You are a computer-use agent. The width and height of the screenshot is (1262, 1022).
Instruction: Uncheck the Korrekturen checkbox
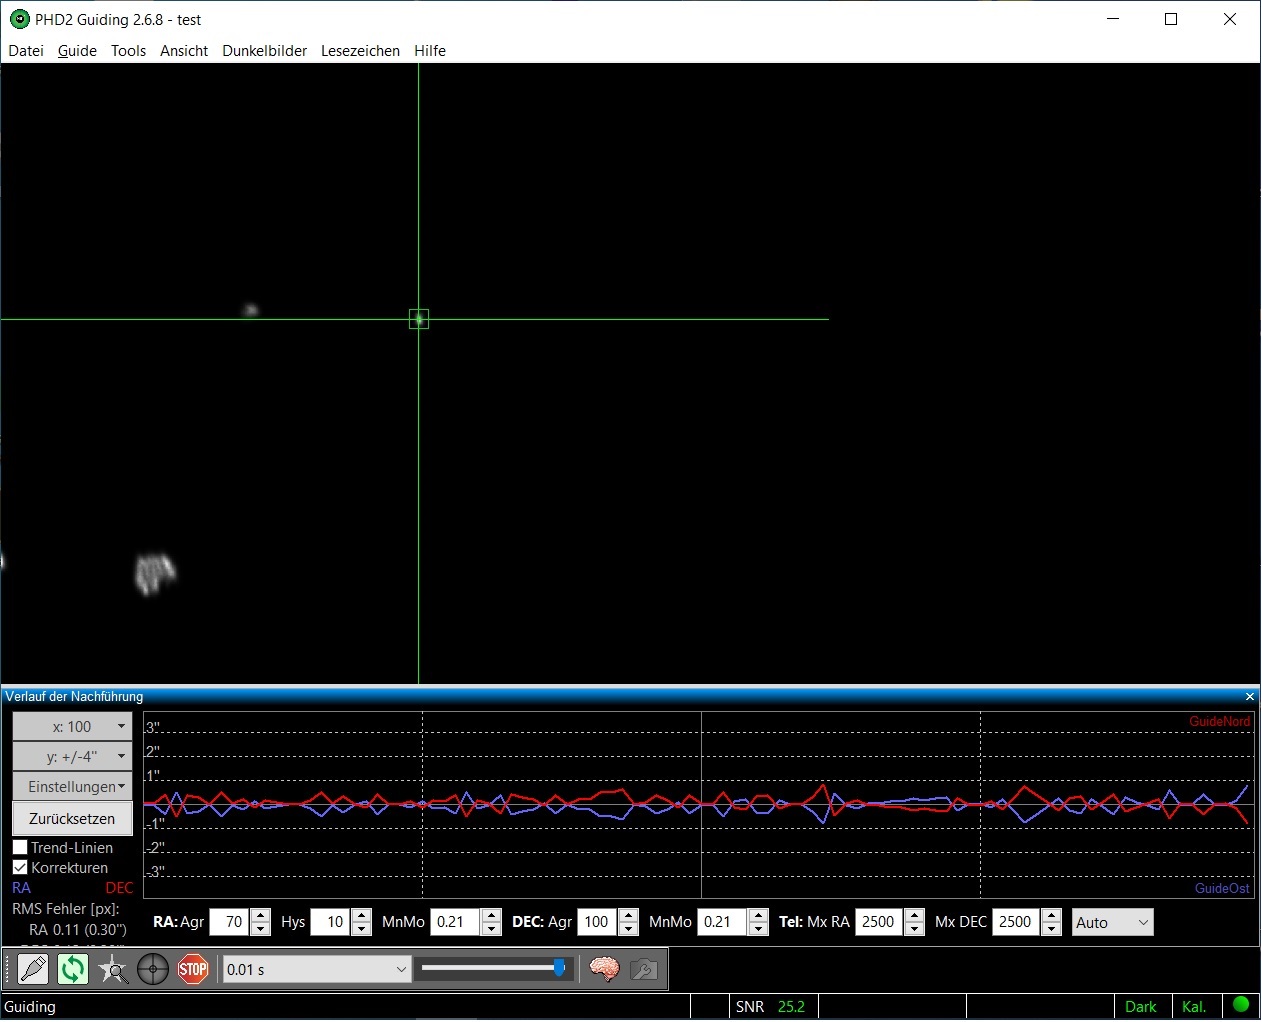coord(20,867)
